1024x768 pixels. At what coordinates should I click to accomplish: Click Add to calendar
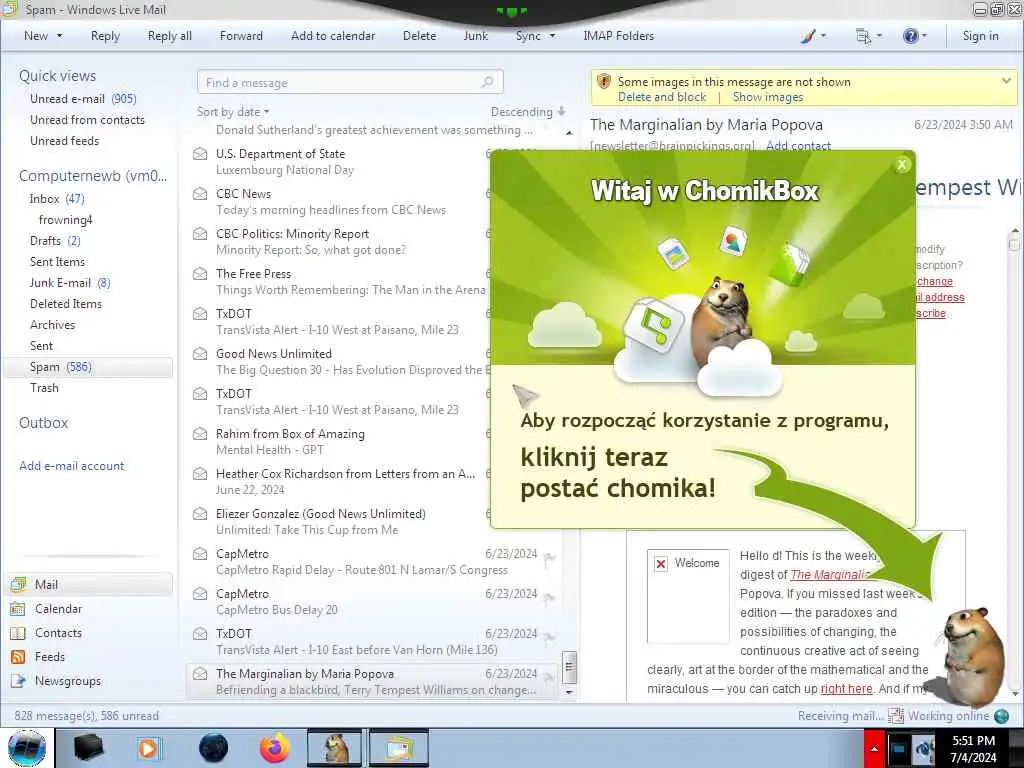point(333,36)
